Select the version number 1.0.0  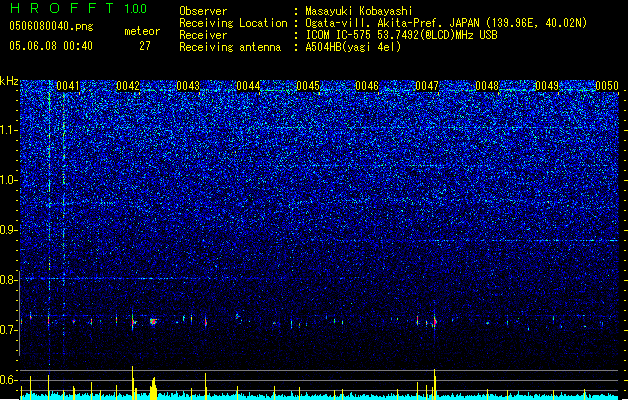[136, 9]
